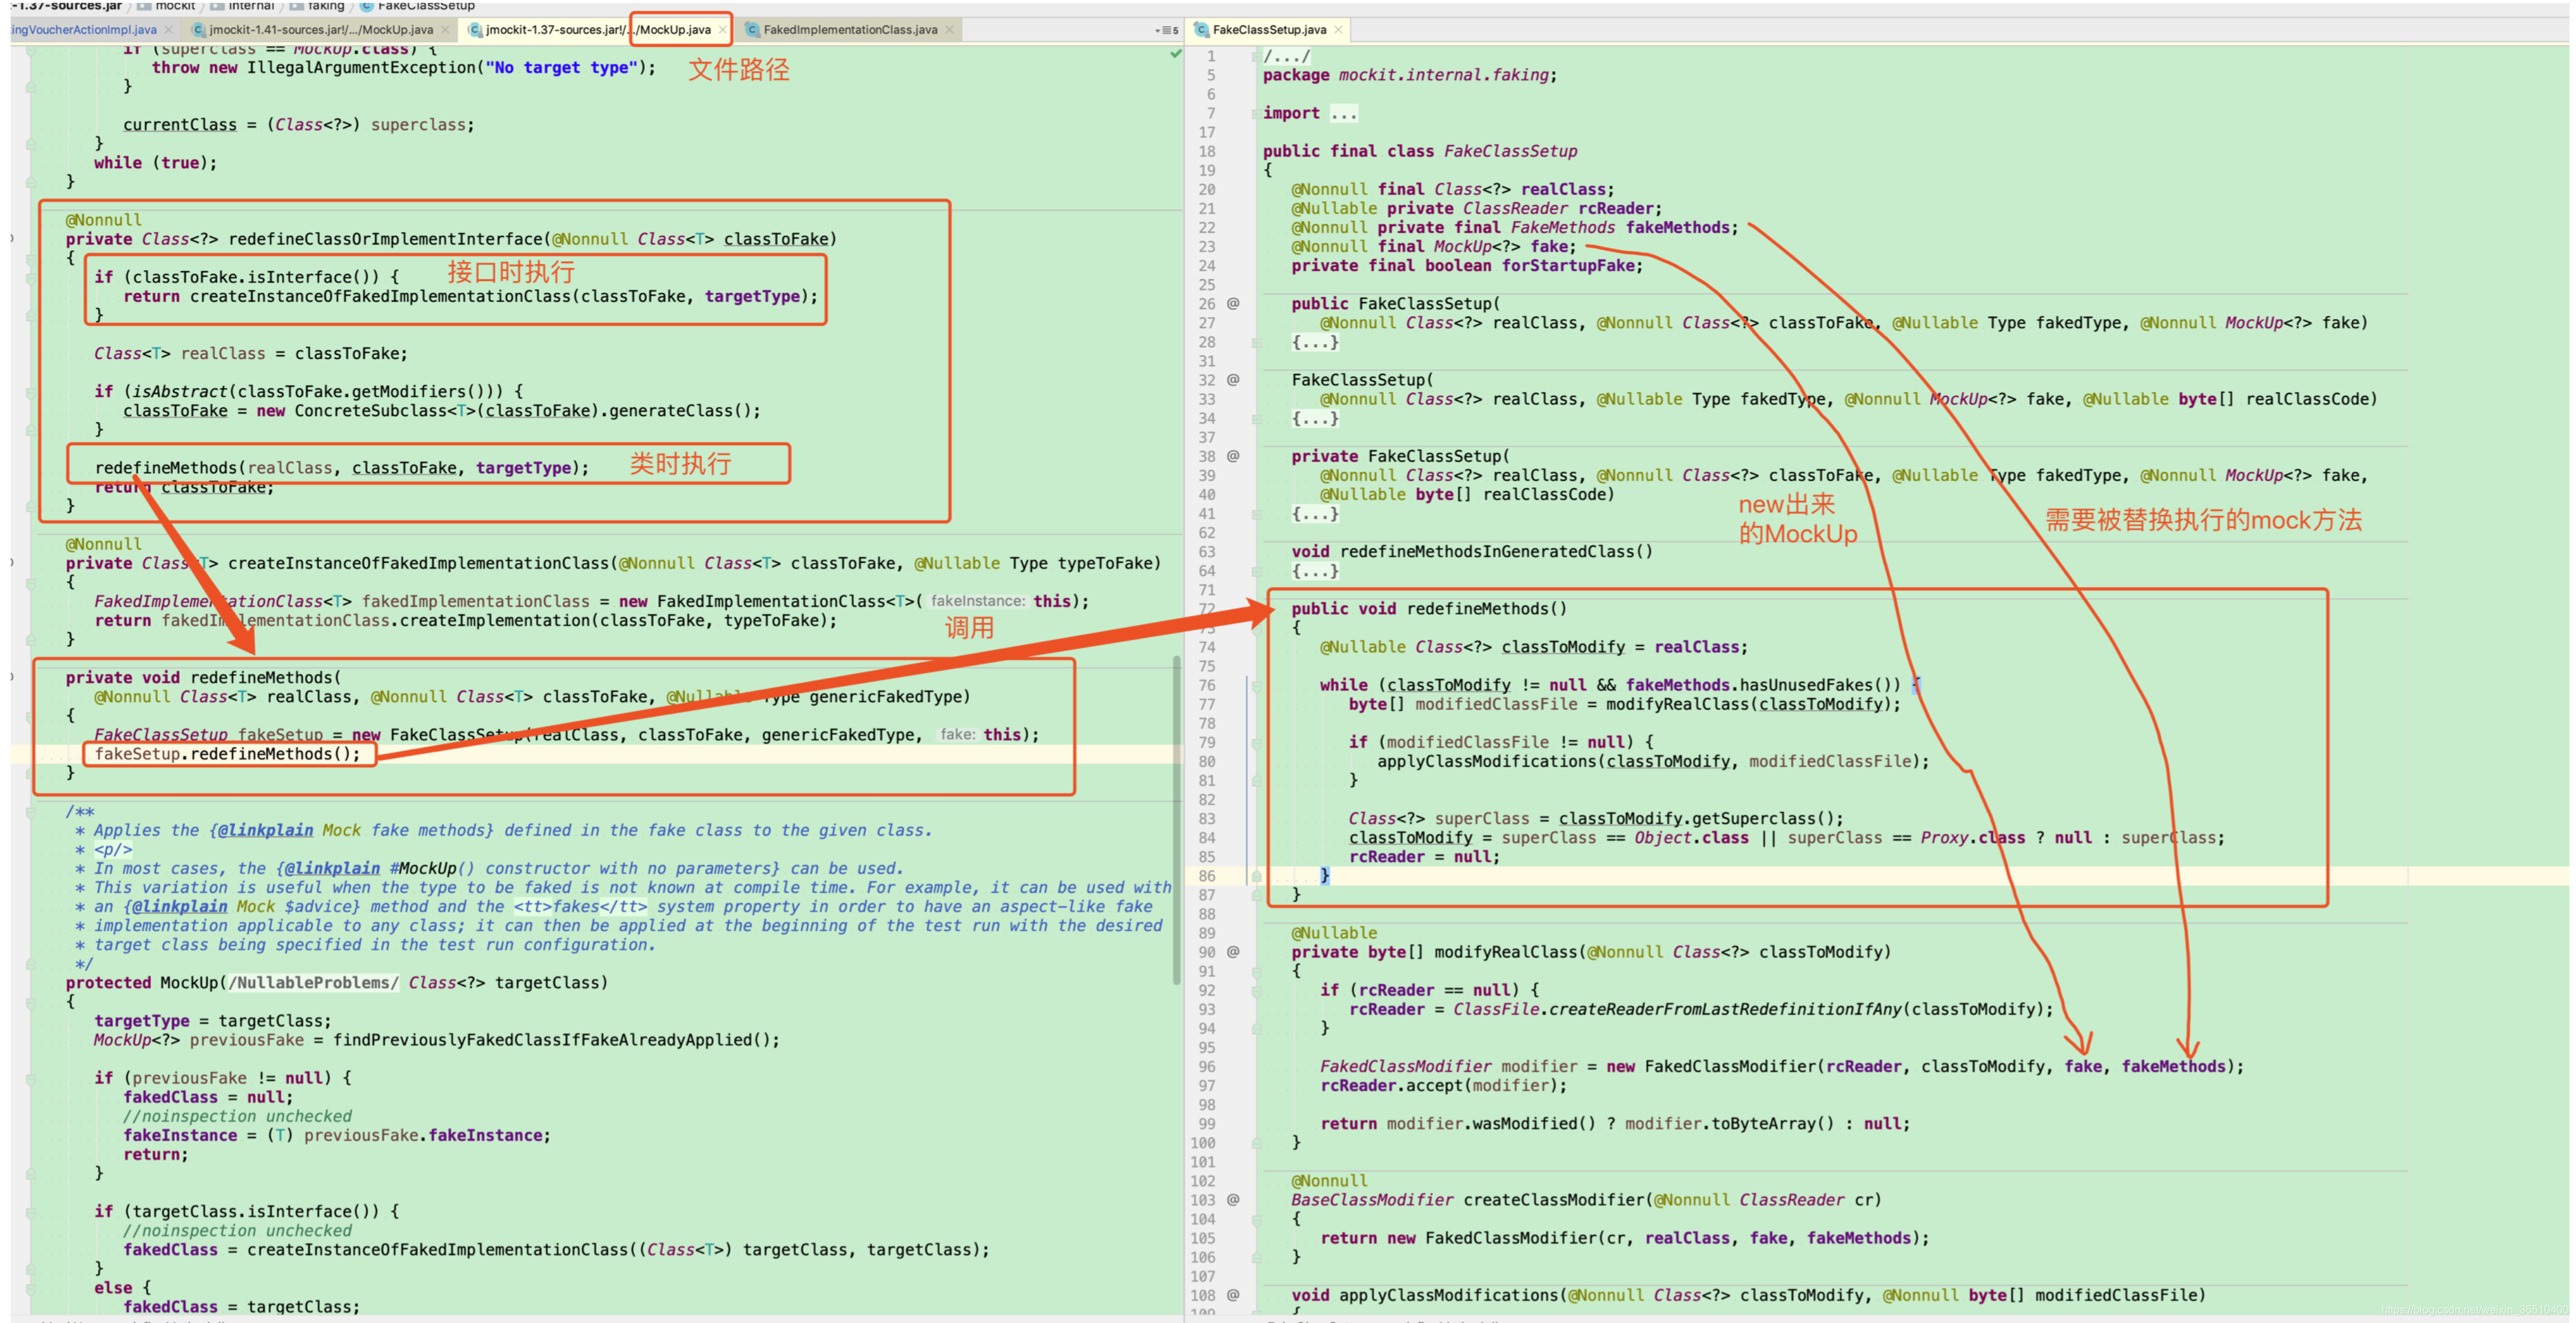Collapse the while loop on line 76
The image size is (2576, 1323).
click(1256, 686)
